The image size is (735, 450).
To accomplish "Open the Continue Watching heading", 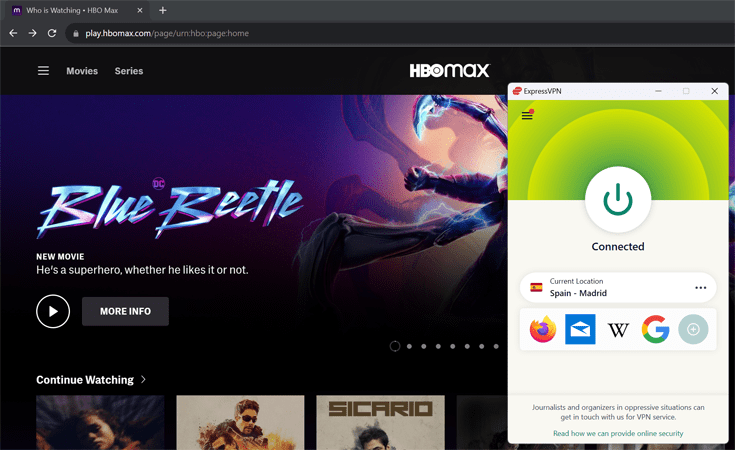I will click(x=85, y=380).
